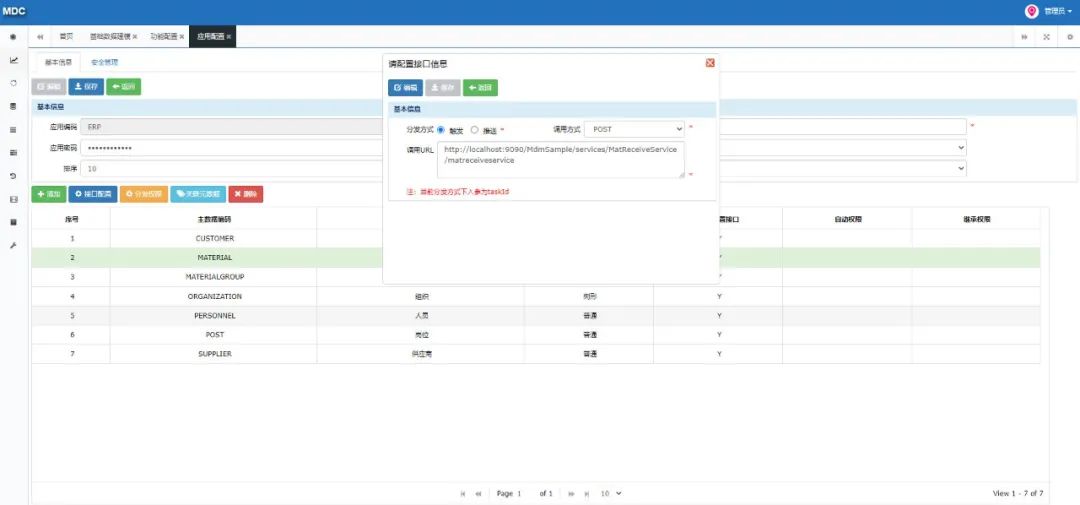Click the URL text area with localhost address
1080x505 pixels.
pyautogui.click(x=561, y=160)
